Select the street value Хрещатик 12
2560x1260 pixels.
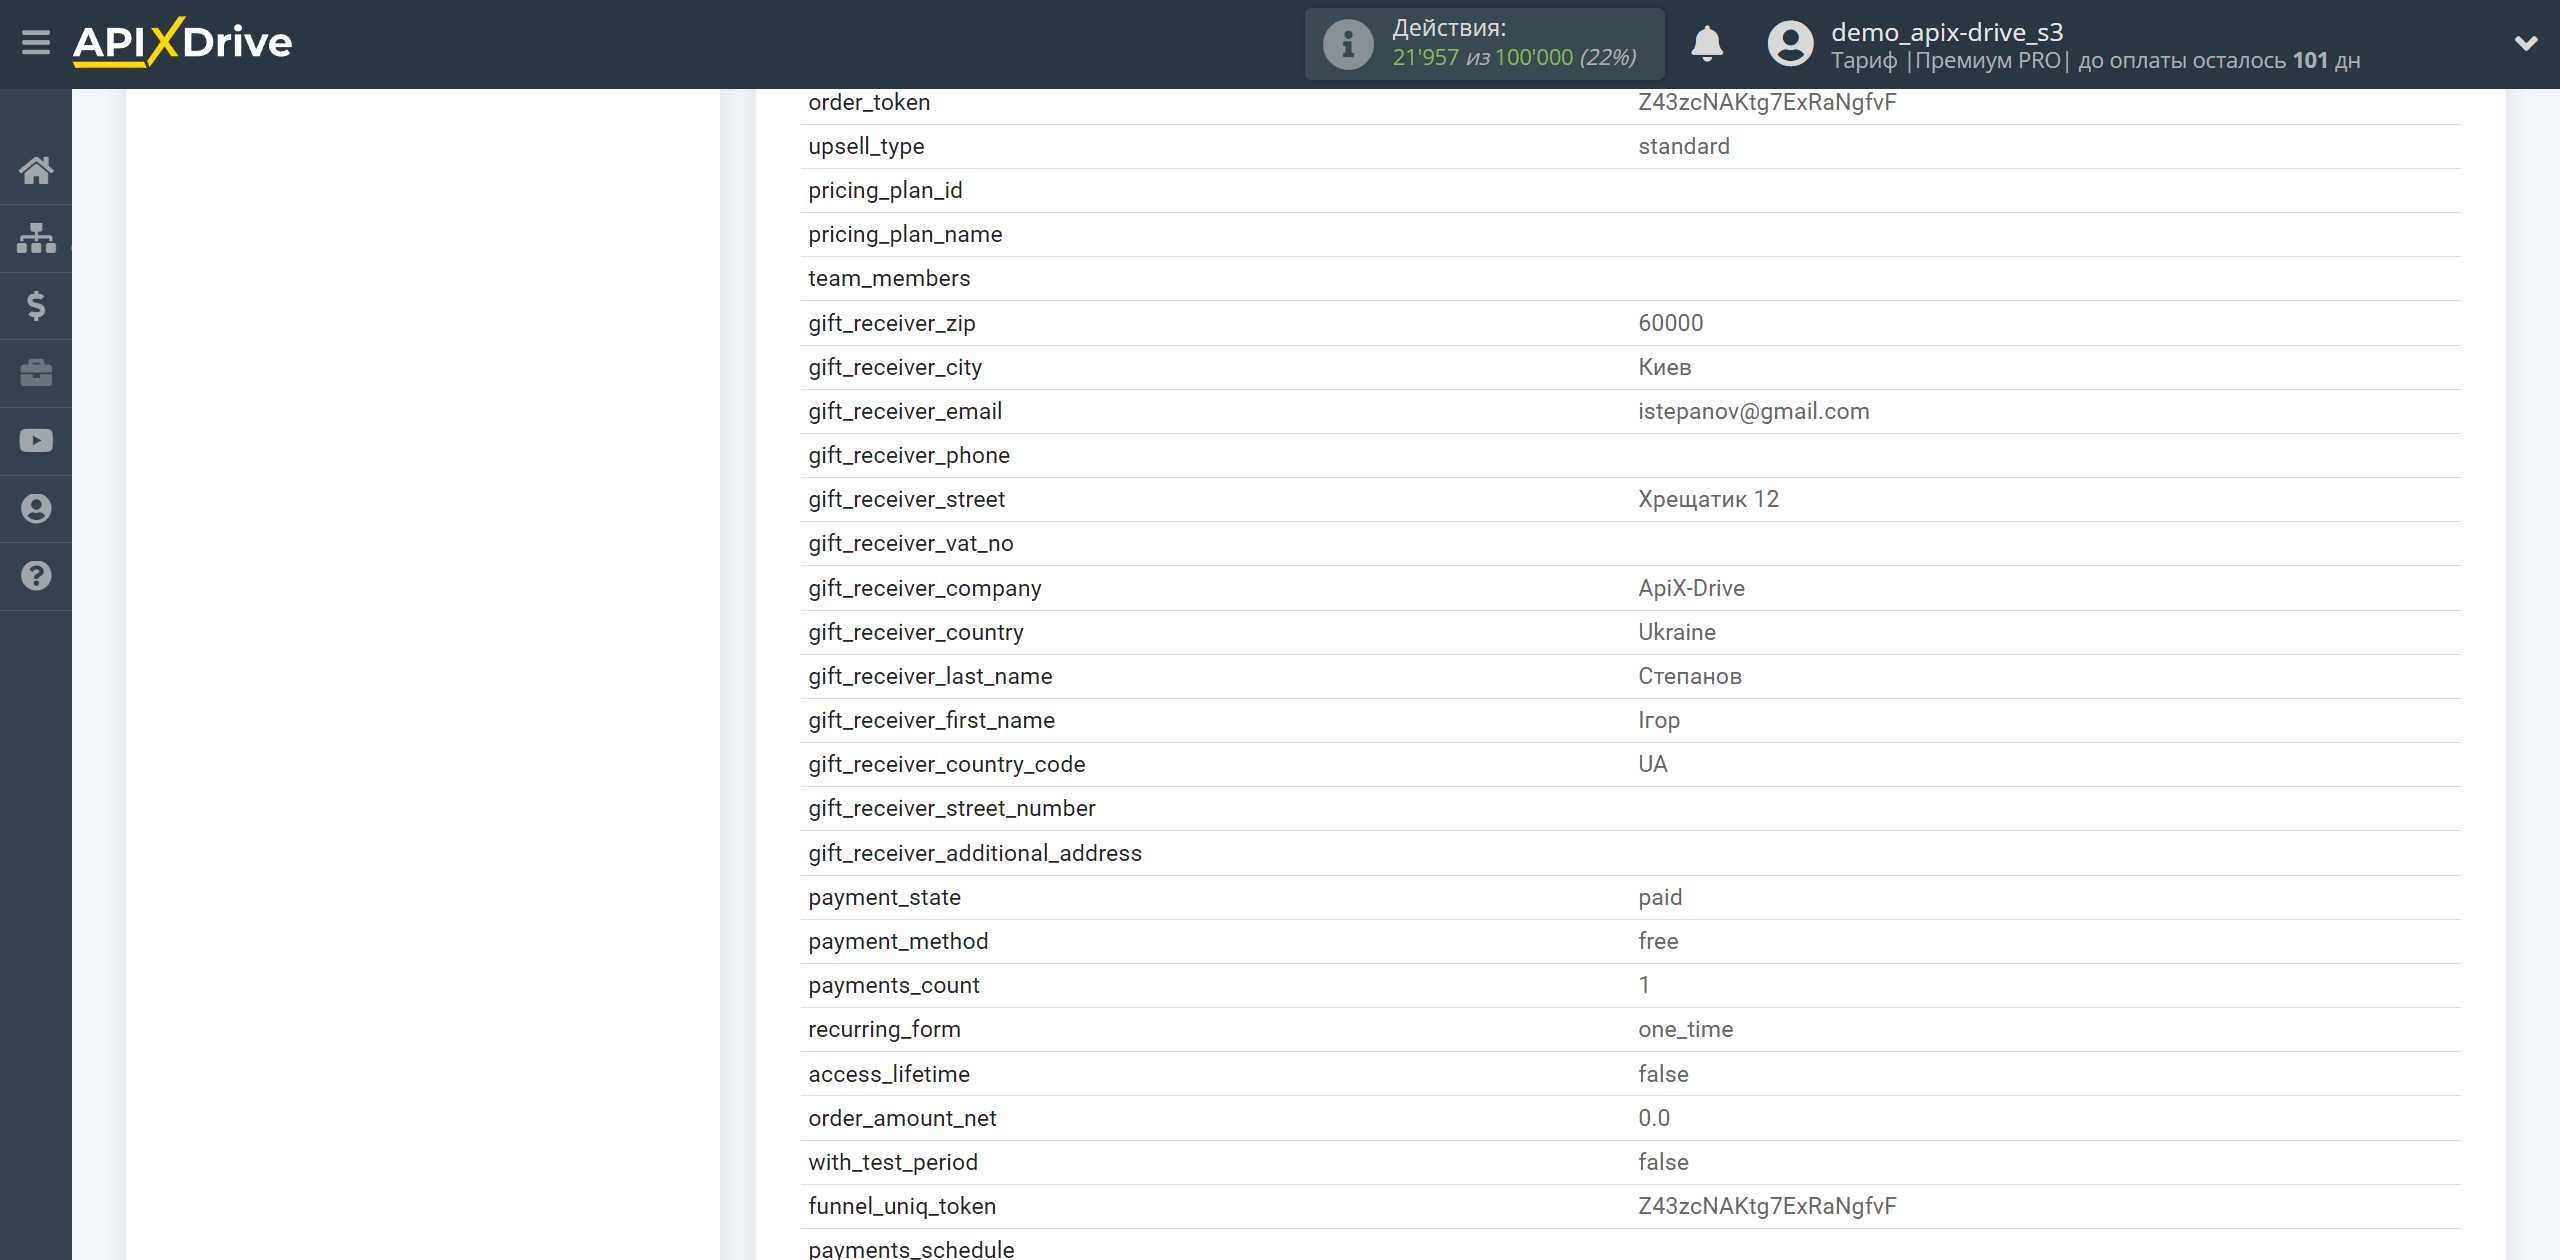point(1708,499)
